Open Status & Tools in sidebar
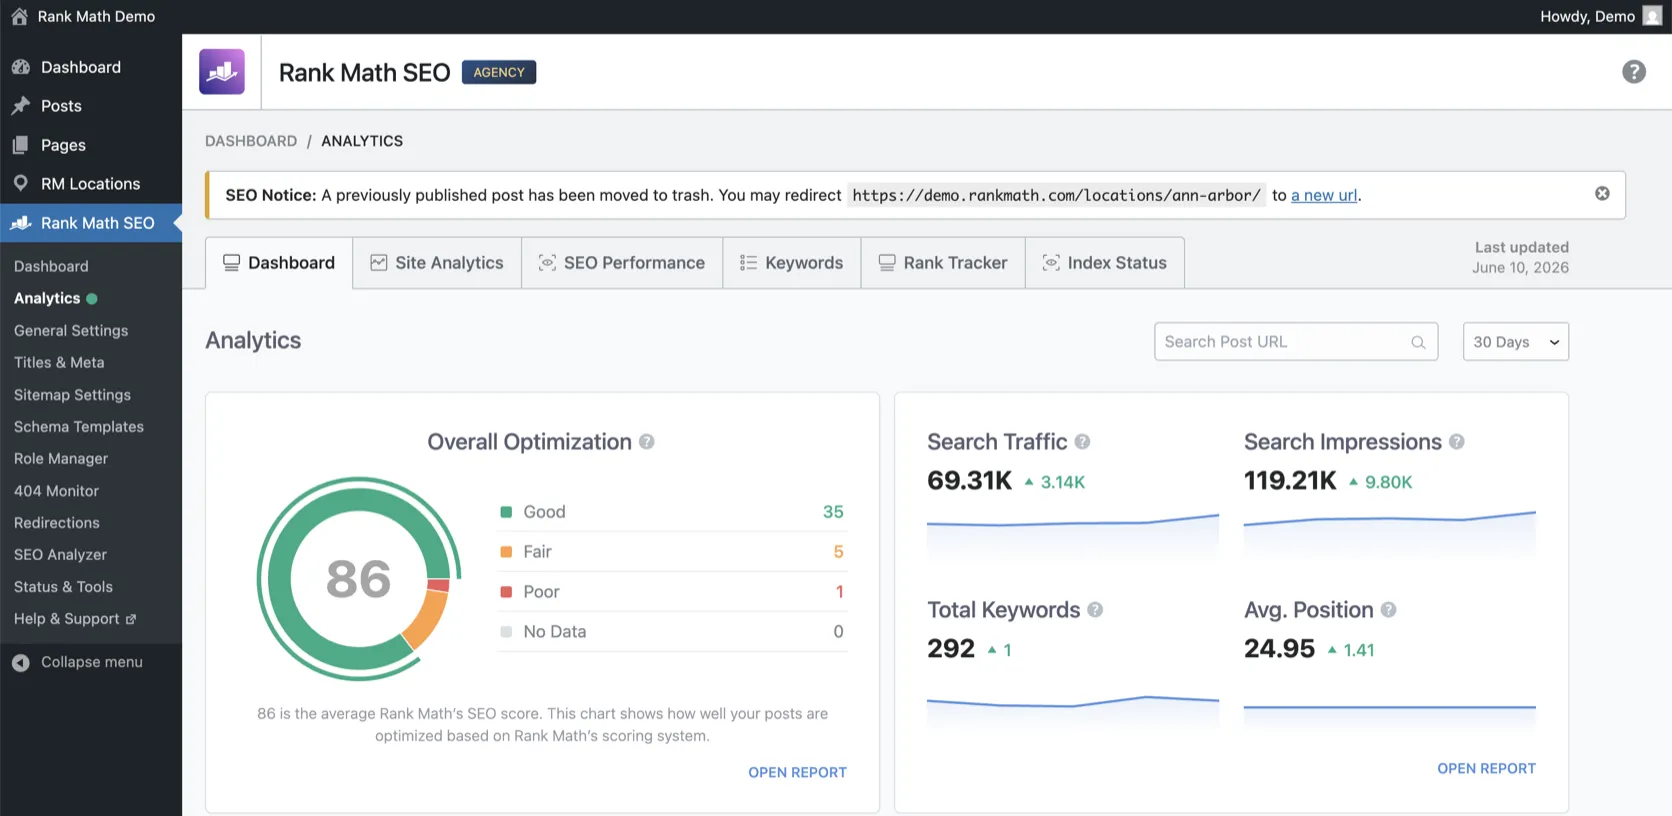Image resolution: width=1672 pixels, height=816 pixels. pos(63,587)
